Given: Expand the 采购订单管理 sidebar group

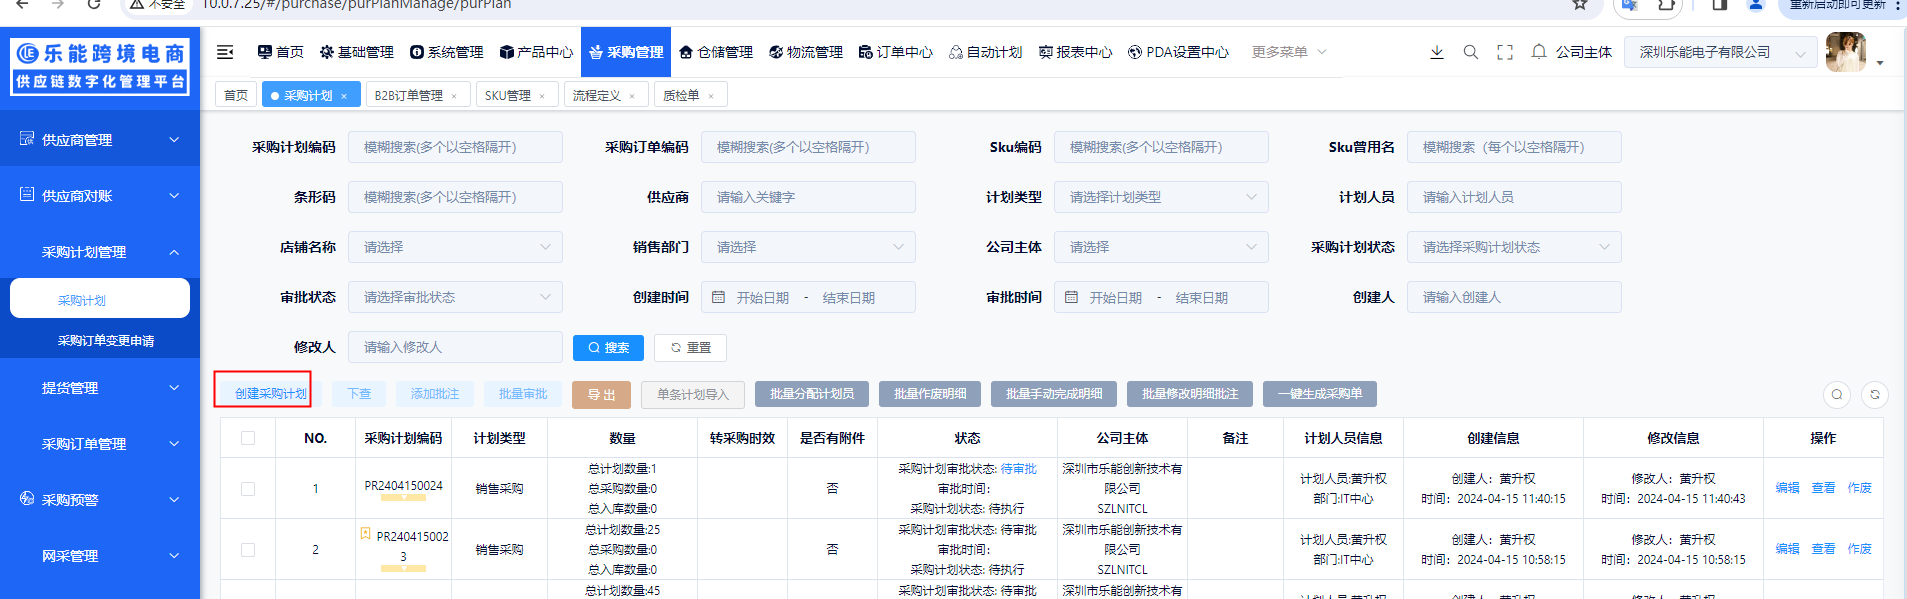Looking at the screenshot, I should 100,443.
